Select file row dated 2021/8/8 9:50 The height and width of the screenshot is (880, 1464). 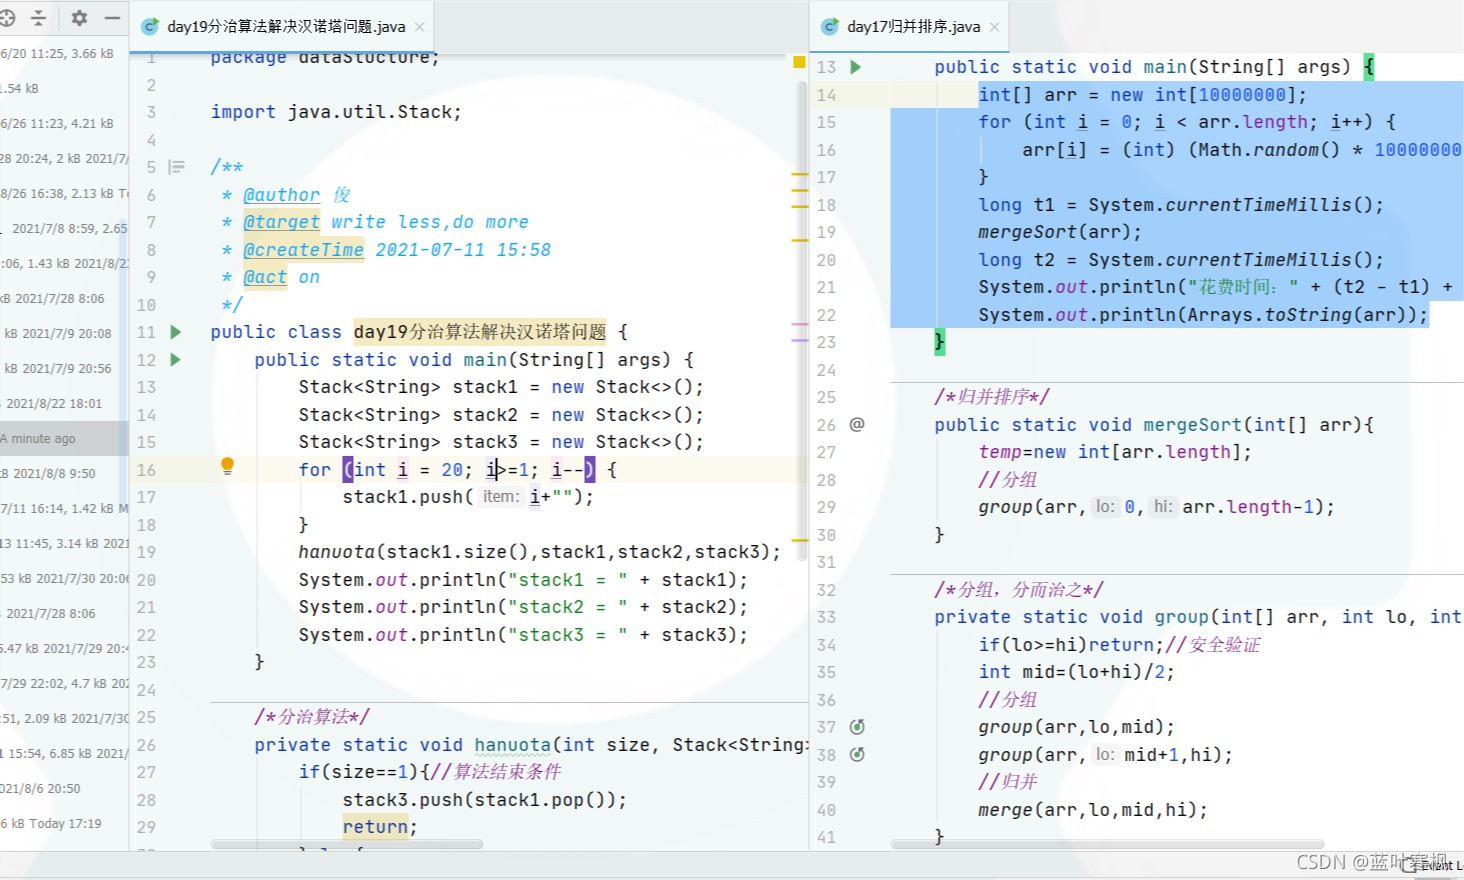tap(64, 473)
